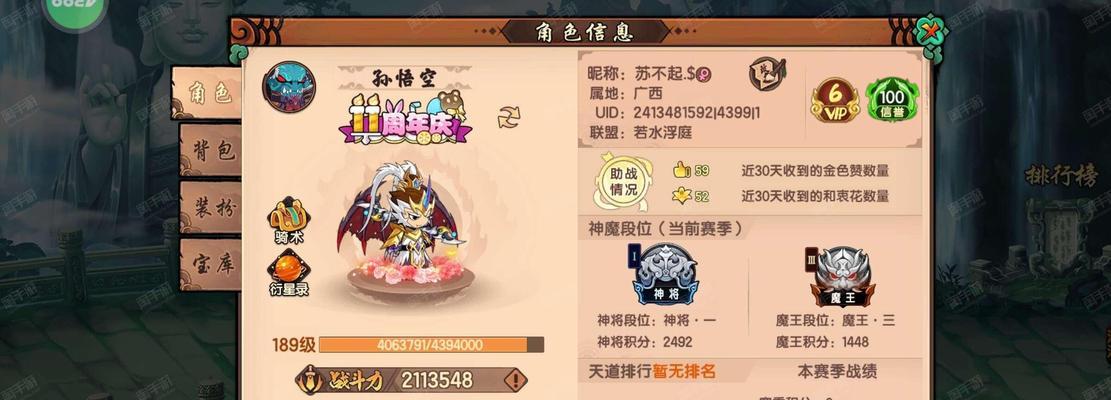Open the 骑术 riding skill icon
This screenshot has height=400, width=1111.
(x=289, y=220)
